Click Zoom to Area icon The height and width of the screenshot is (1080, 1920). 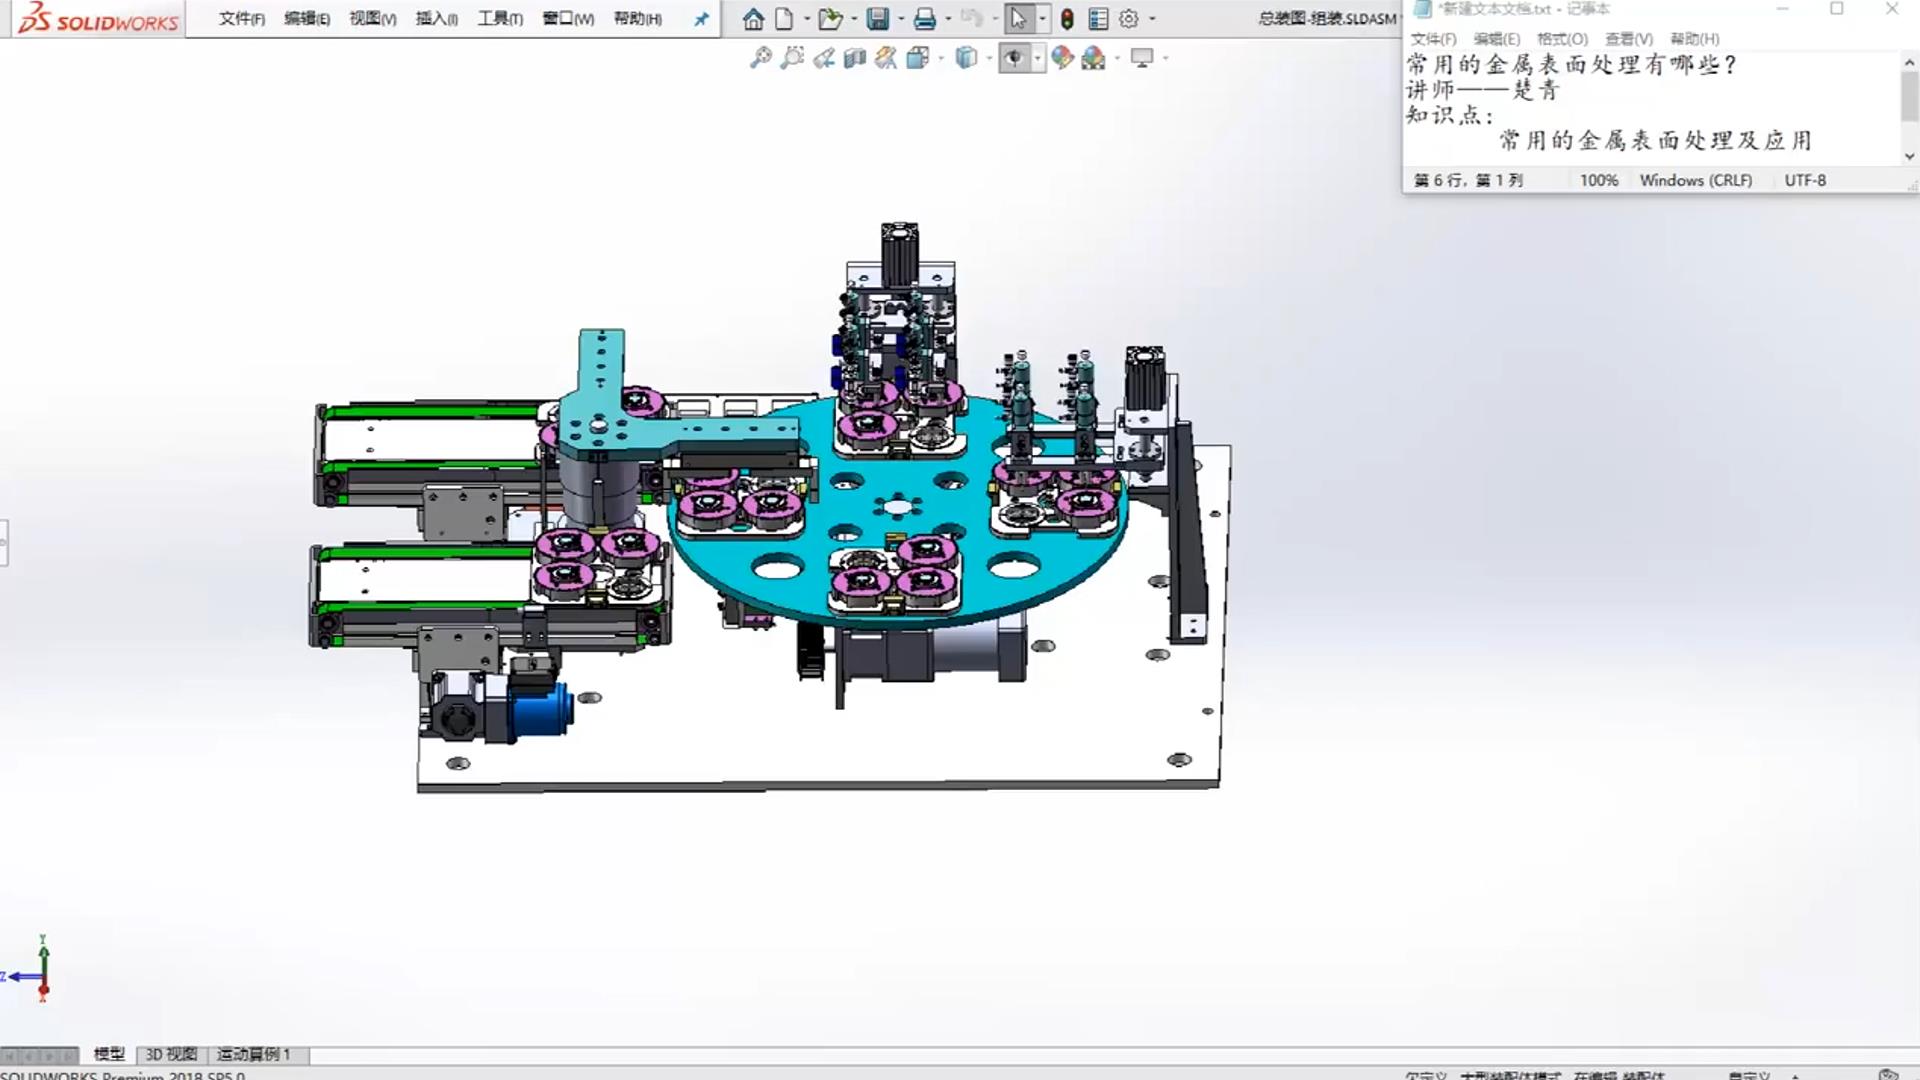792,58
